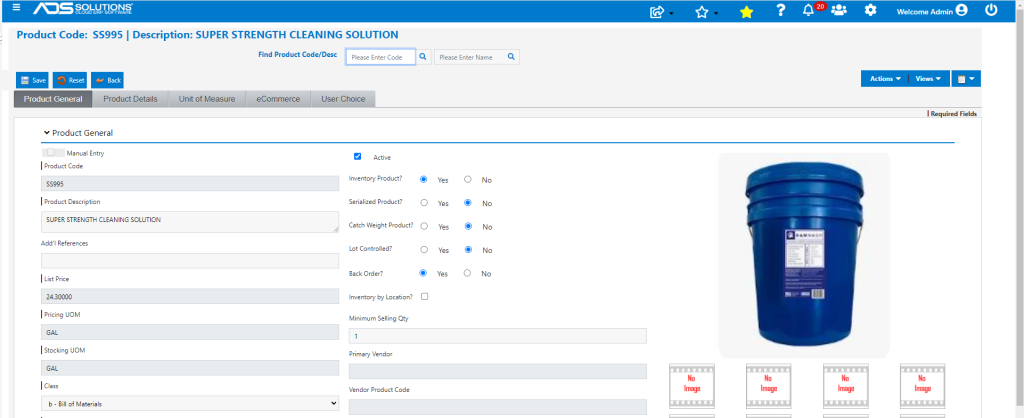This screenshot has width=1024, height=418.
Task: Switch to the Unit of Measure tab
Action: tap(207, 99)
